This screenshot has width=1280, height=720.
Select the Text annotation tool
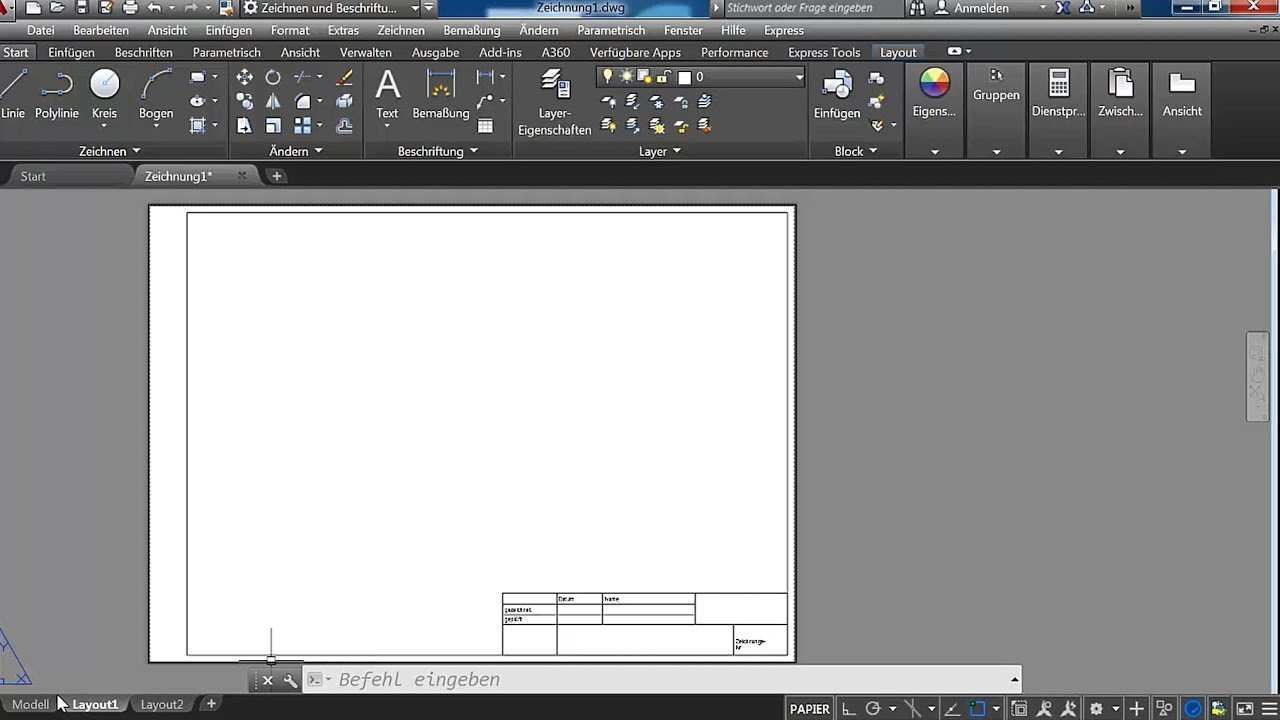point(387,93)
